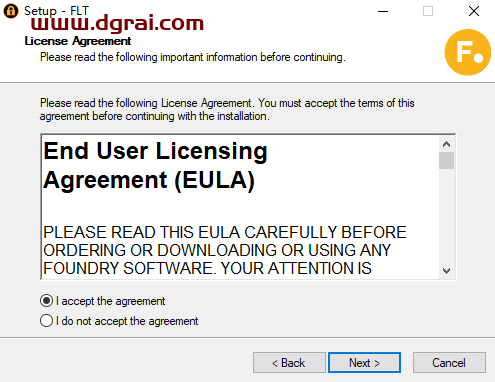The width and height of the screenshot is (495, 382).
Task: Click the license box scrollbar thumb
Action: pos(446,161)
